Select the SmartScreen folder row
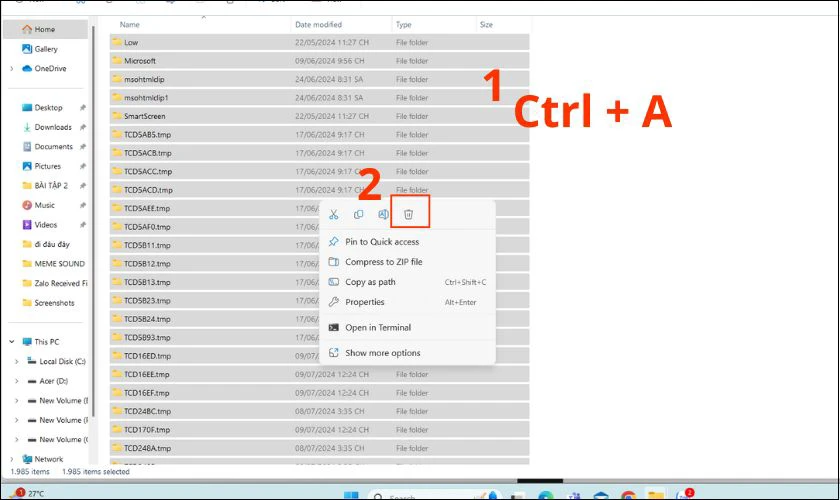 [144, 115]
